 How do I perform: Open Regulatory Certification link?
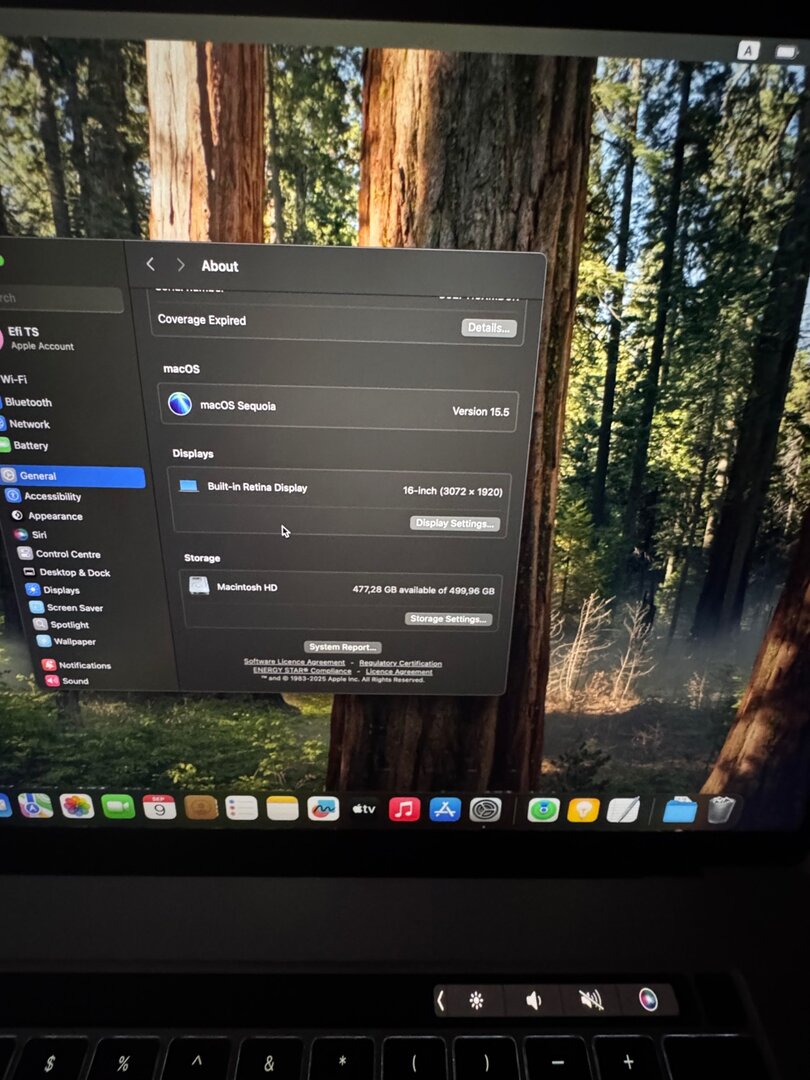[400, 663]
